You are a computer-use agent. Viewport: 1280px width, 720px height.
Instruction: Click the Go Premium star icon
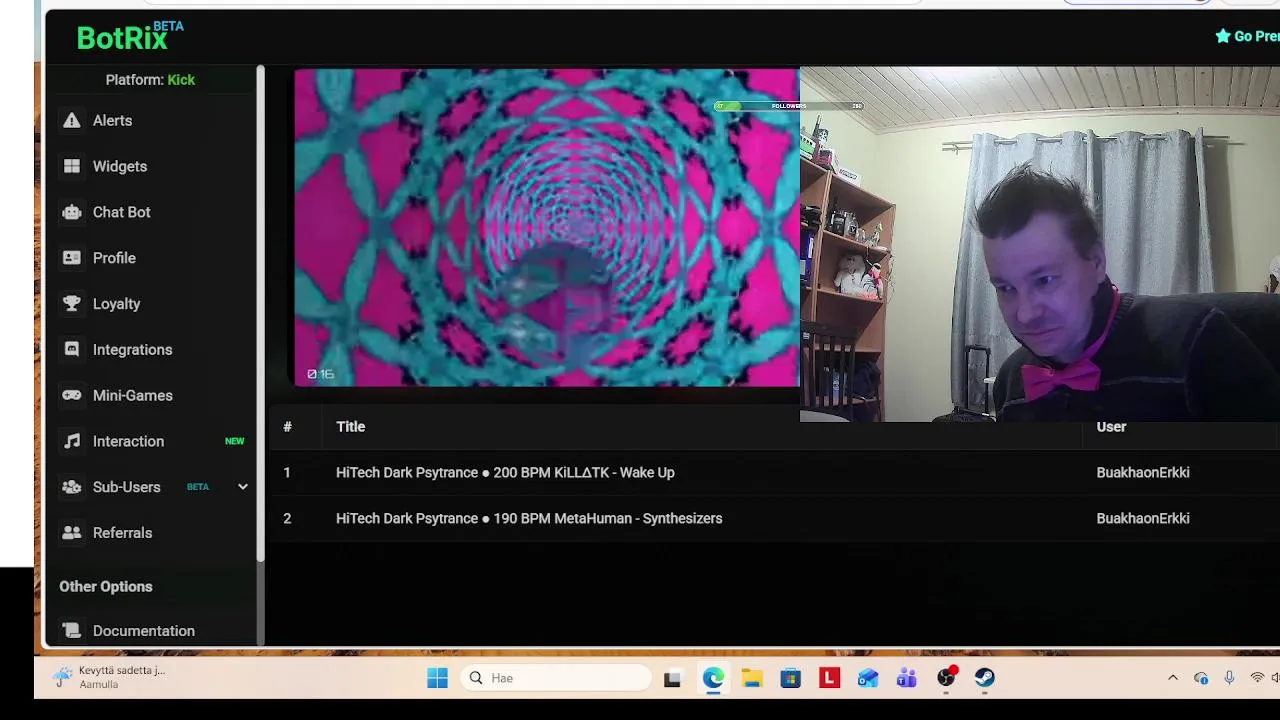(1223, 36)
